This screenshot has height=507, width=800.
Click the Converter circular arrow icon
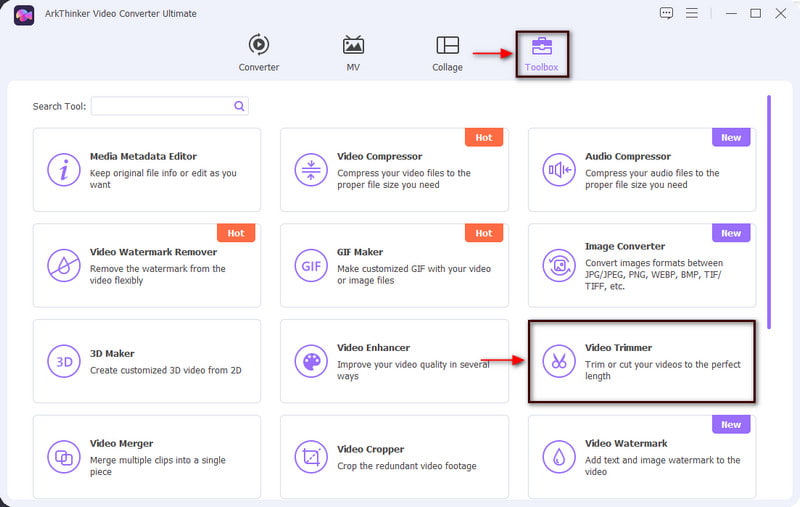click(x=259, y=44)
